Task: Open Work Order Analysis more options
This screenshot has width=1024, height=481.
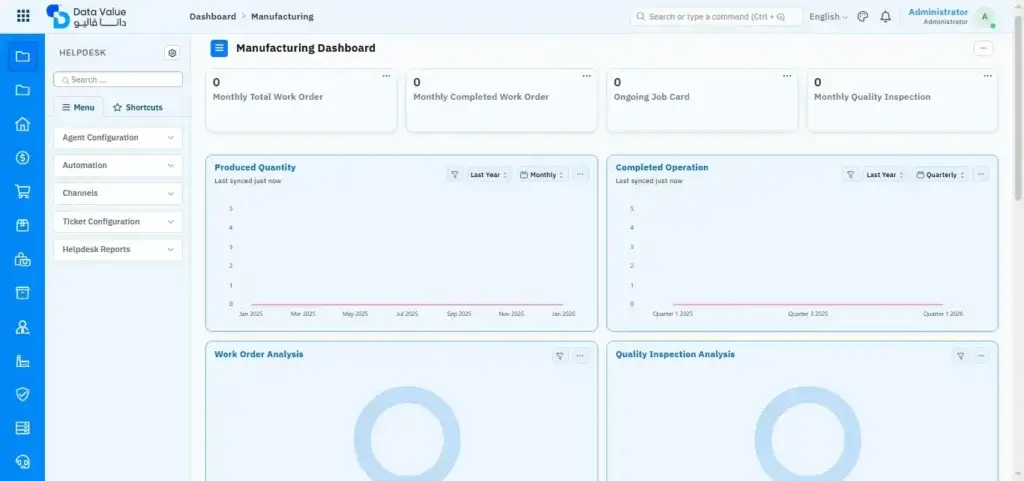Action: pos(580,356)
